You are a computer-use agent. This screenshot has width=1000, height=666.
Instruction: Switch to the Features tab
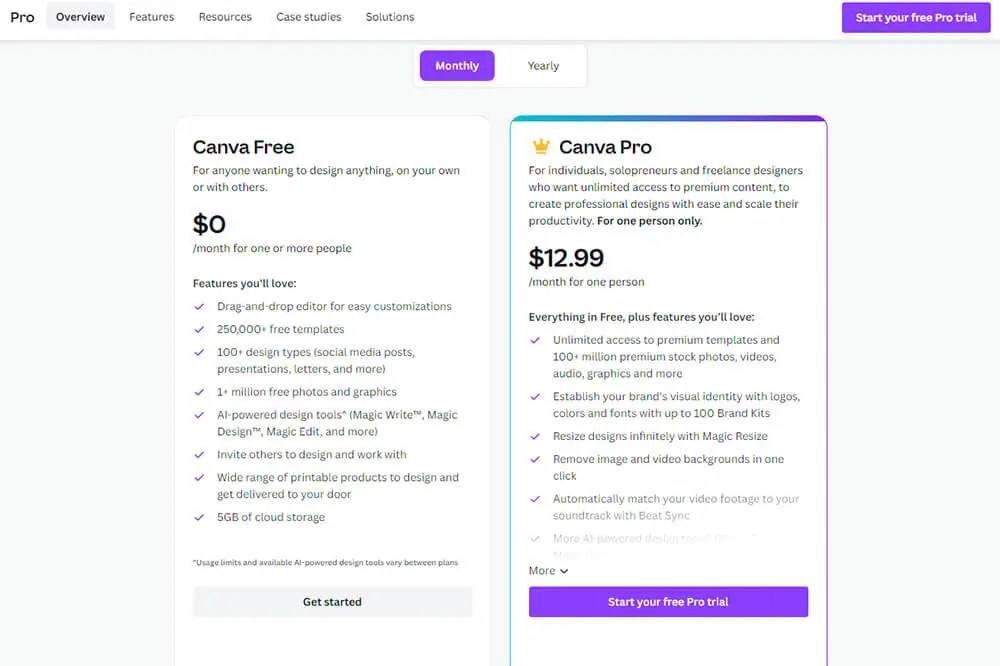(151, 16)
